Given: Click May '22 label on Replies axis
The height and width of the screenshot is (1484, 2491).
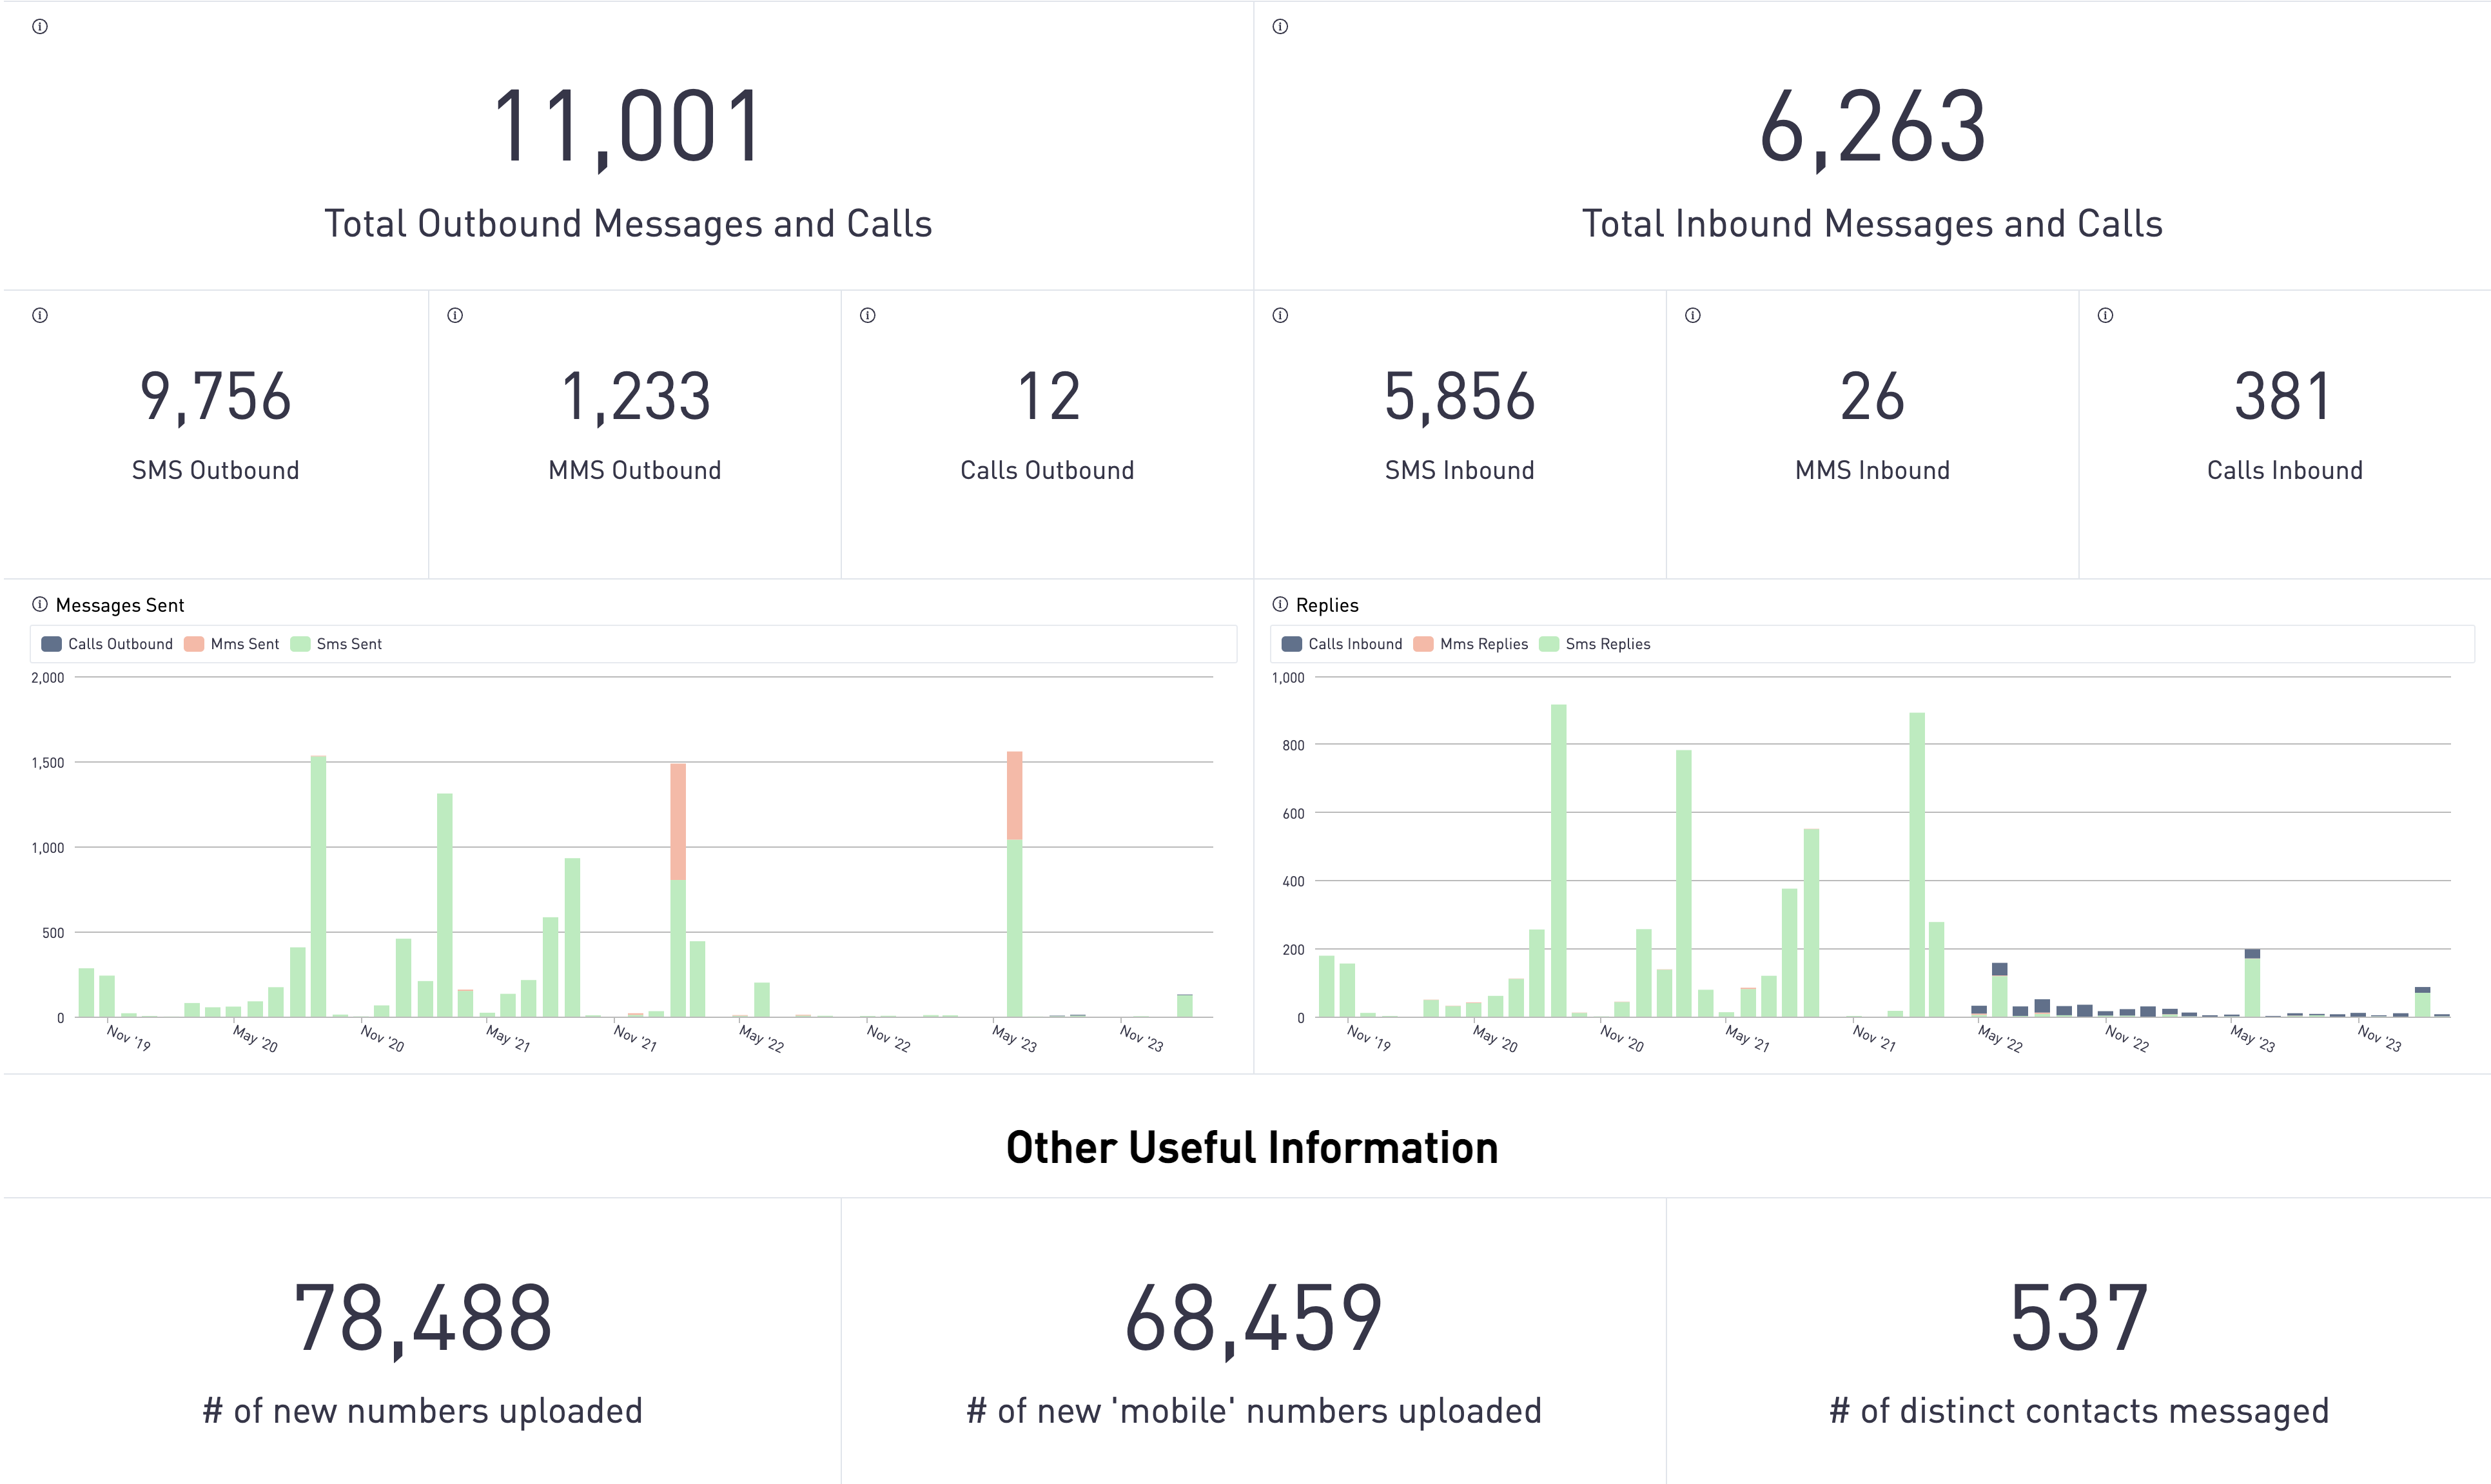Looking at the screenshot, I should coord(2000,1038).
